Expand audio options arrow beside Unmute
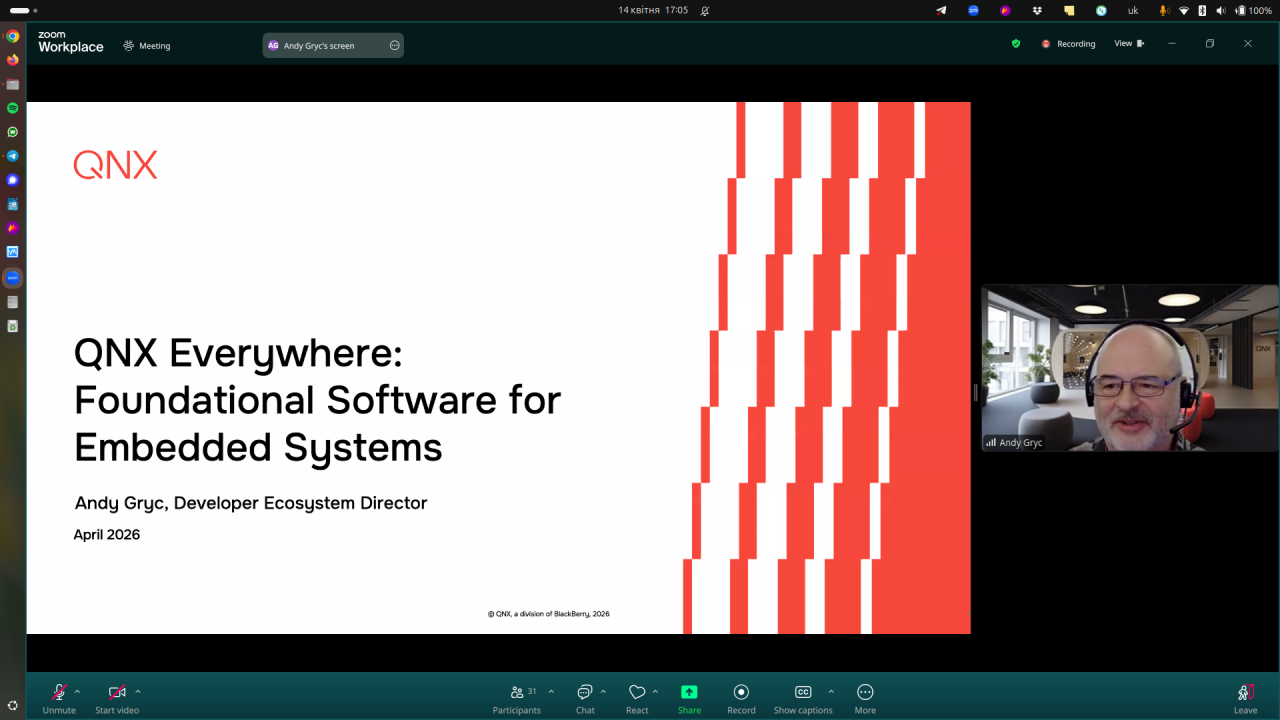Screen dimensions: 1280x720 pyautogui.click(x=78, y=691)
